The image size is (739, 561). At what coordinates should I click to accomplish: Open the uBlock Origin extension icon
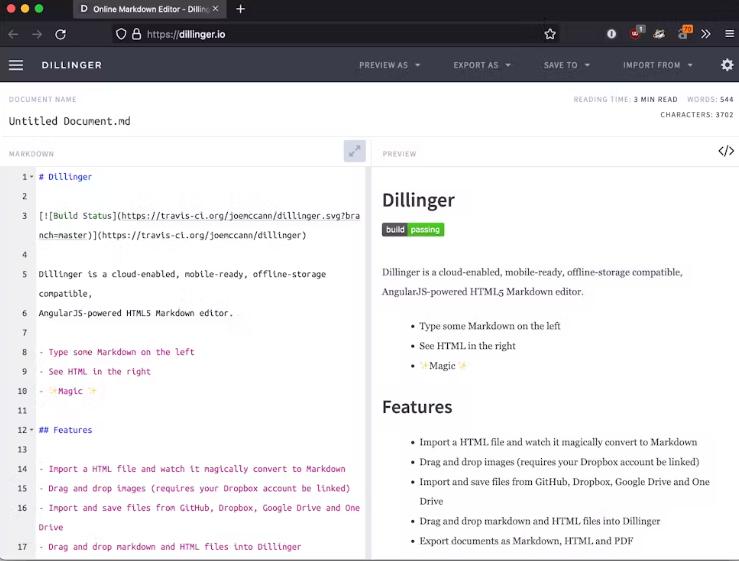click(x=637, y=33)
